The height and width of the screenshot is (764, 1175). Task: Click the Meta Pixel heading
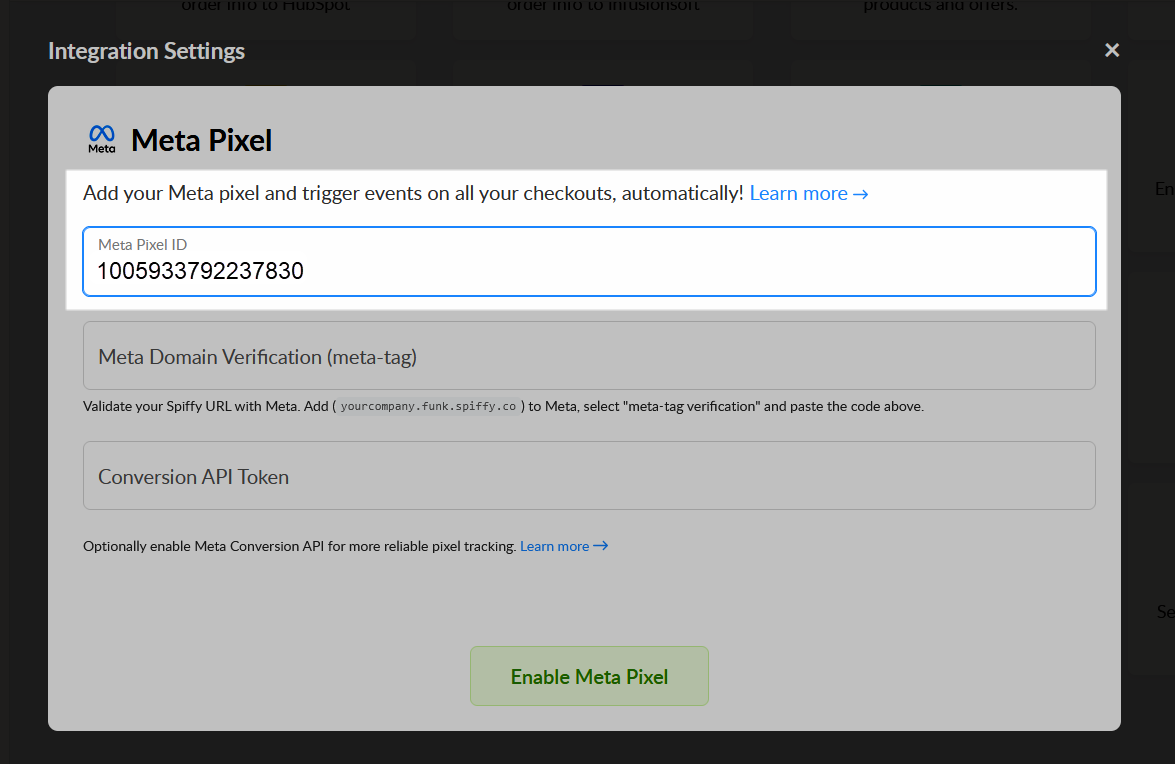coord(201,140)
